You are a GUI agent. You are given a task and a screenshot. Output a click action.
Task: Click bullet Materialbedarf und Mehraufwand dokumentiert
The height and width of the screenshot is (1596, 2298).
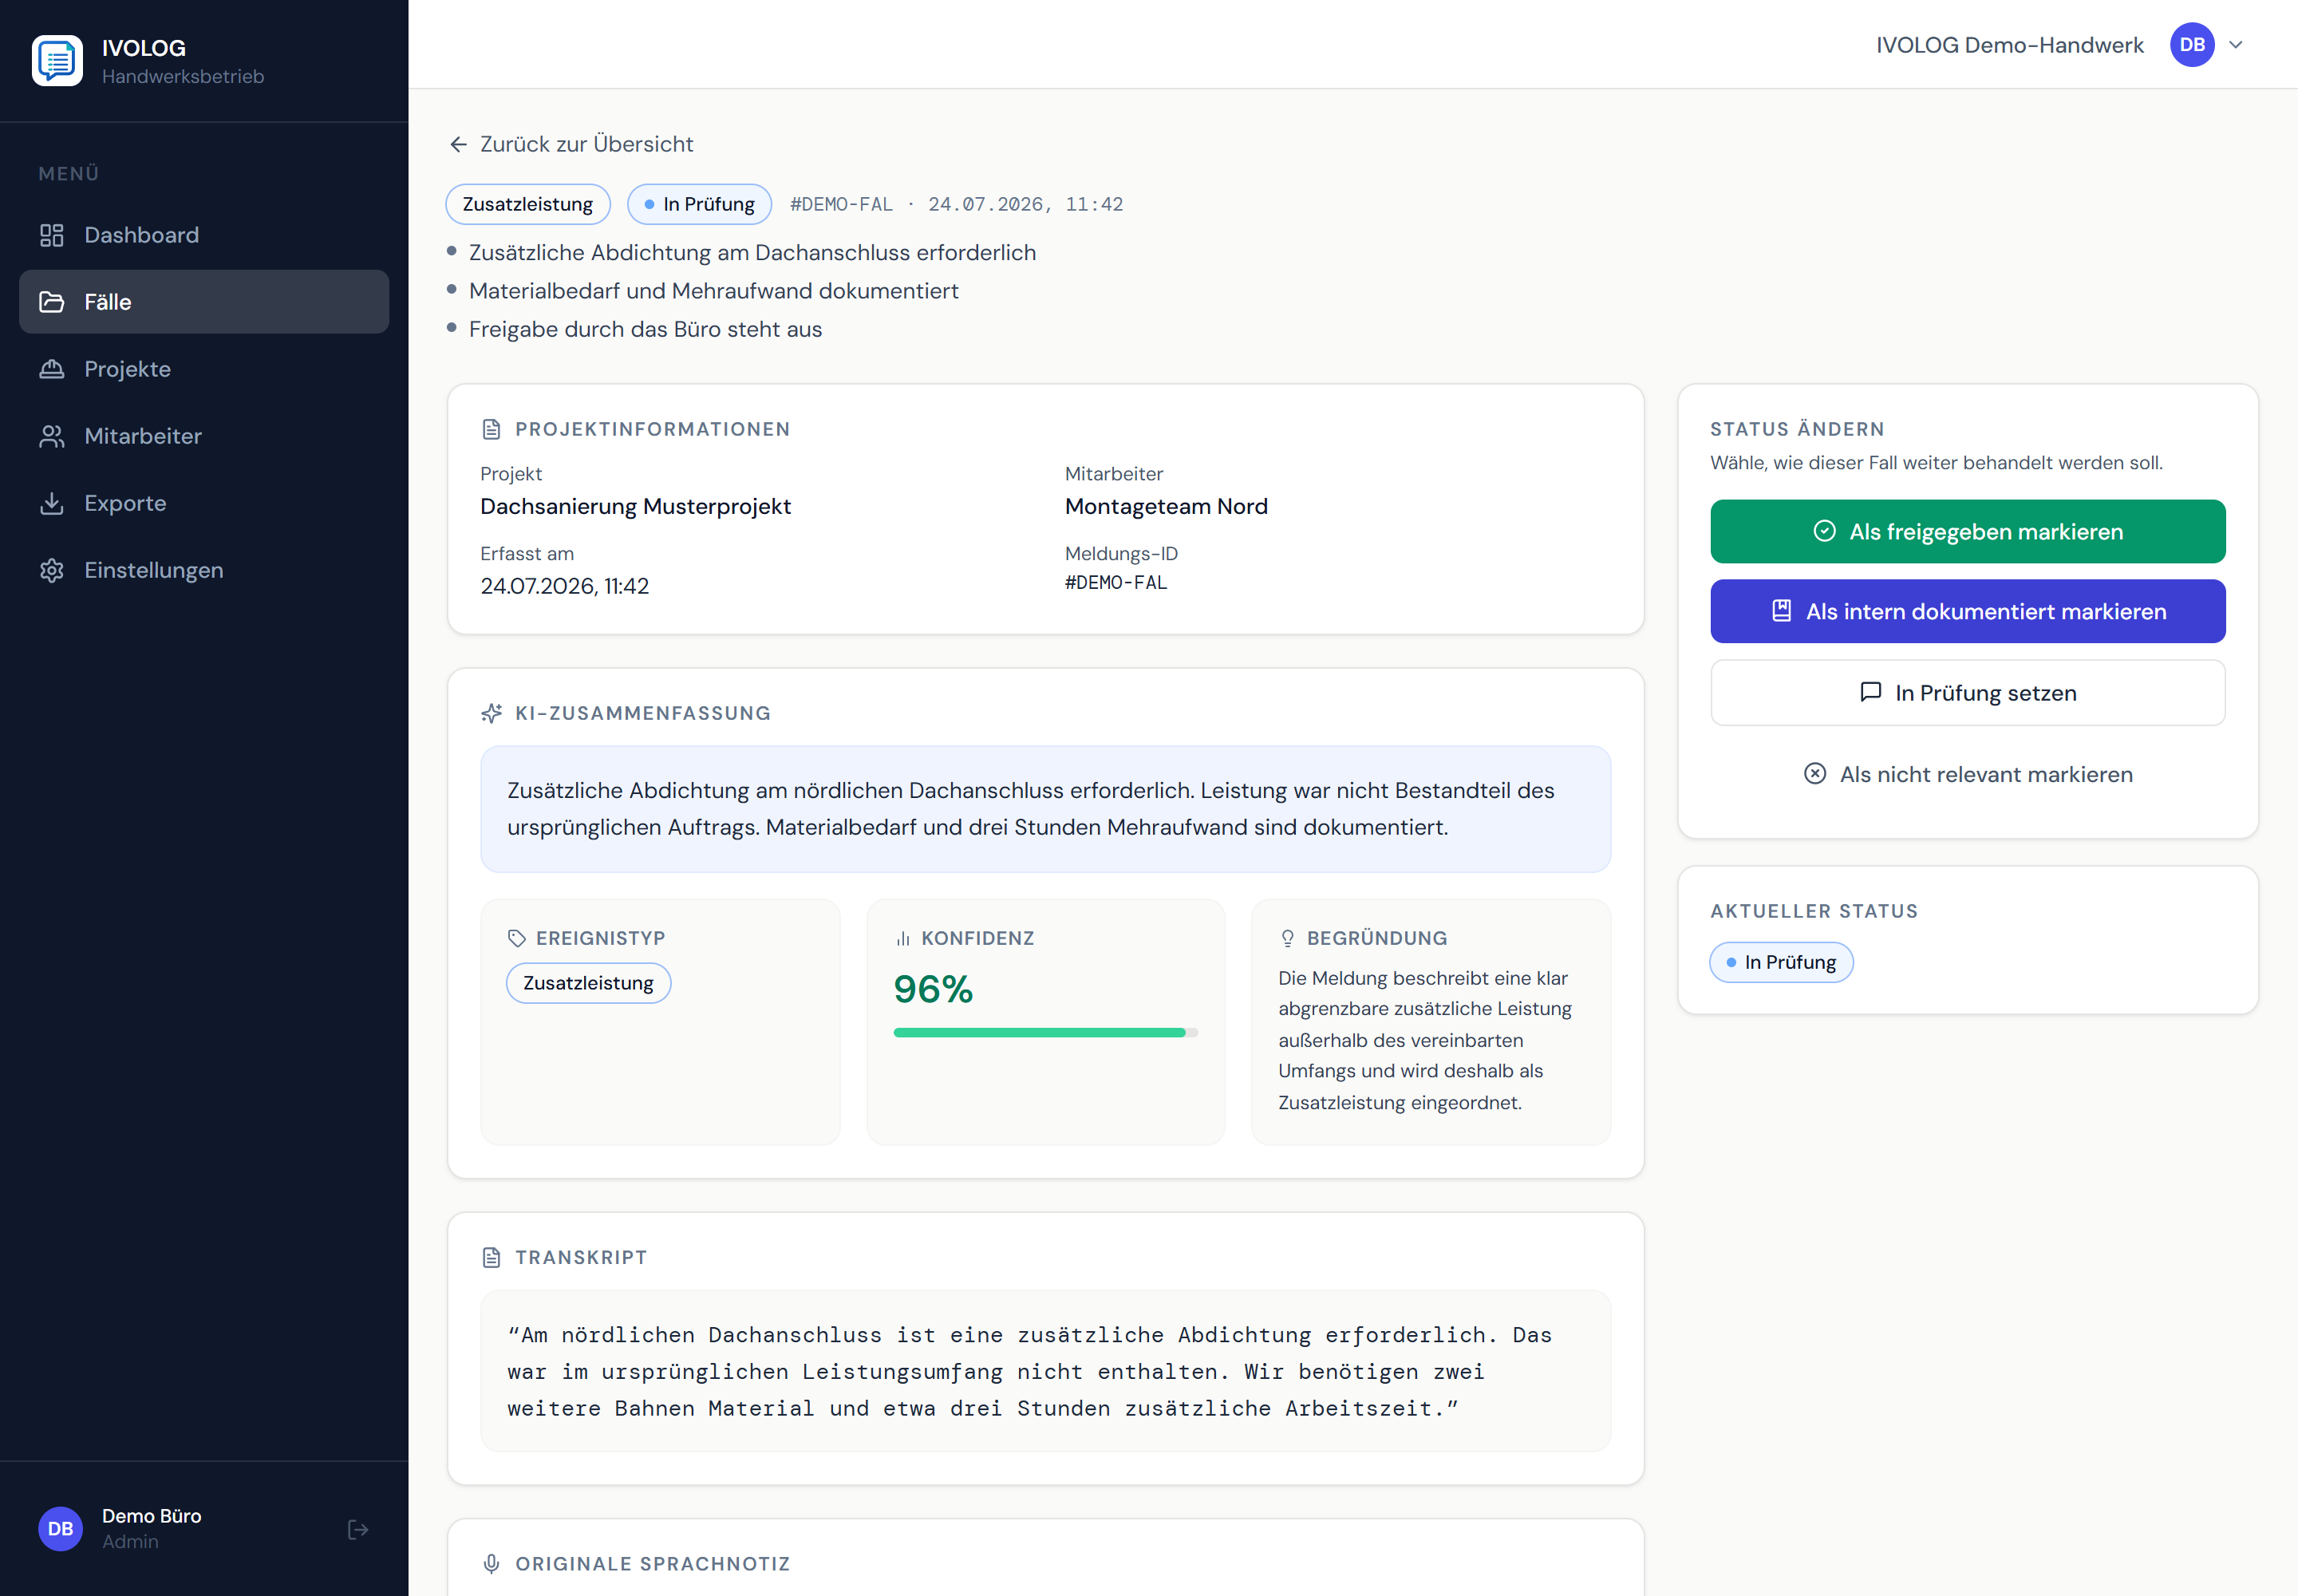point(713,291)
